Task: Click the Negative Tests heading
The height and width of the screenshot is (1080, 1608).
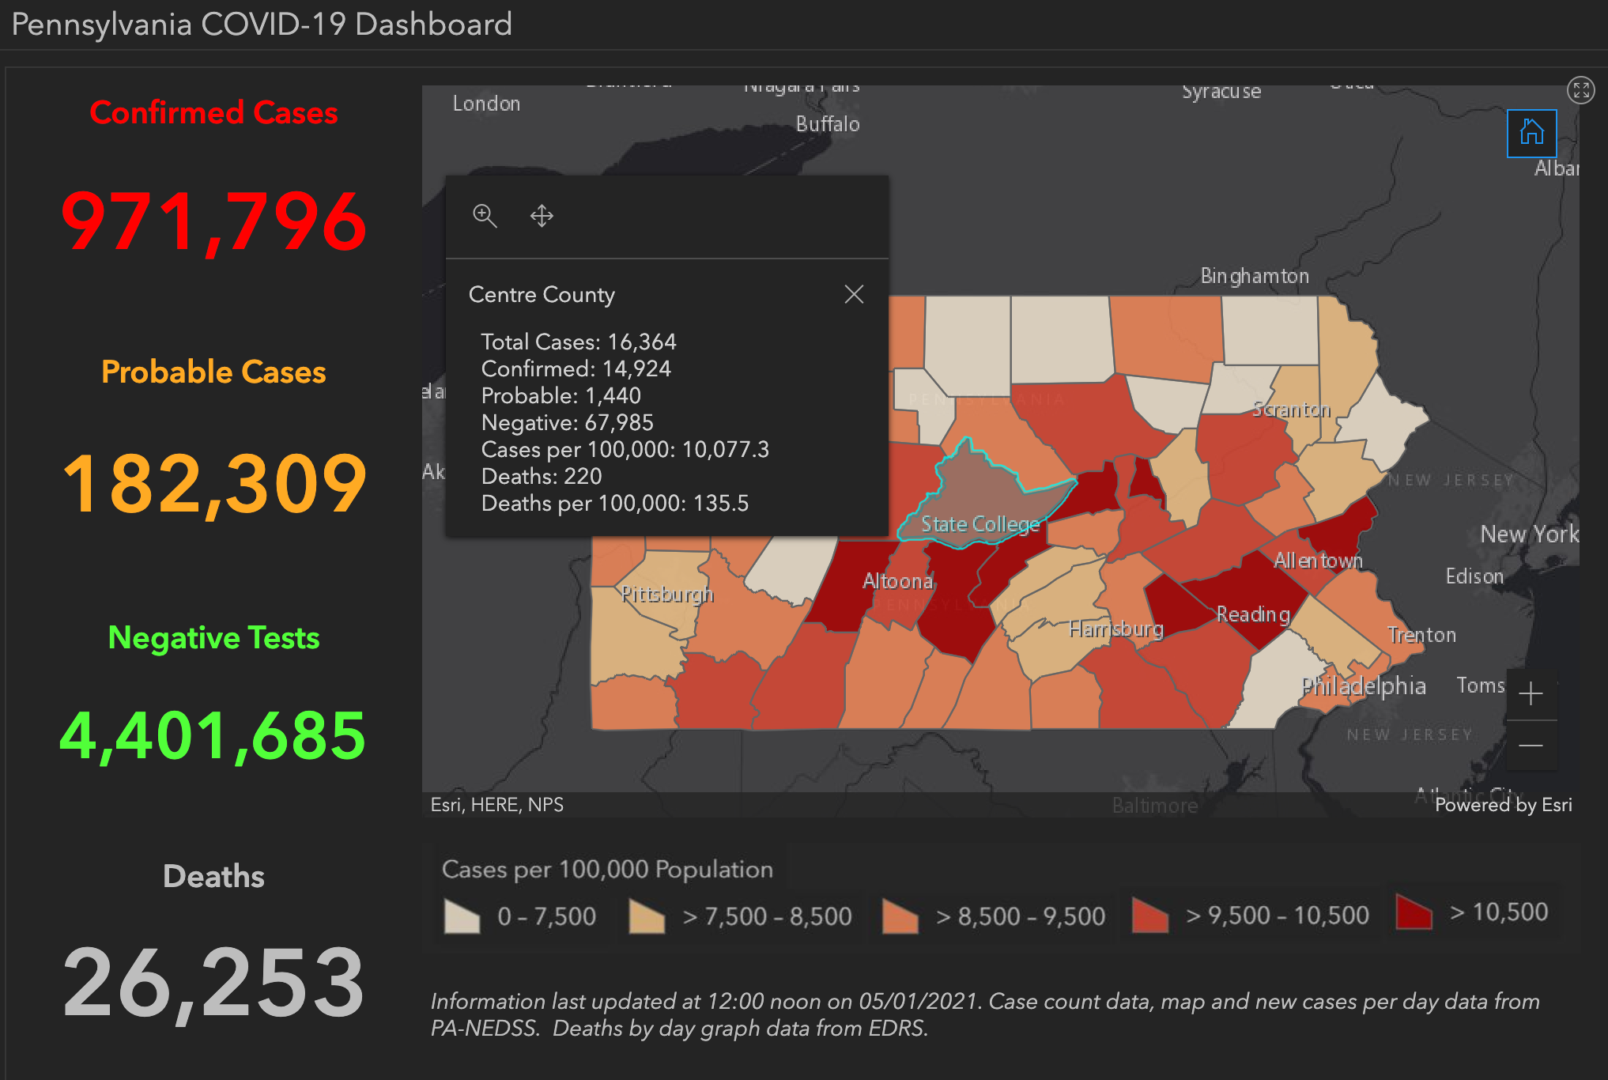Action: point(214,638)
